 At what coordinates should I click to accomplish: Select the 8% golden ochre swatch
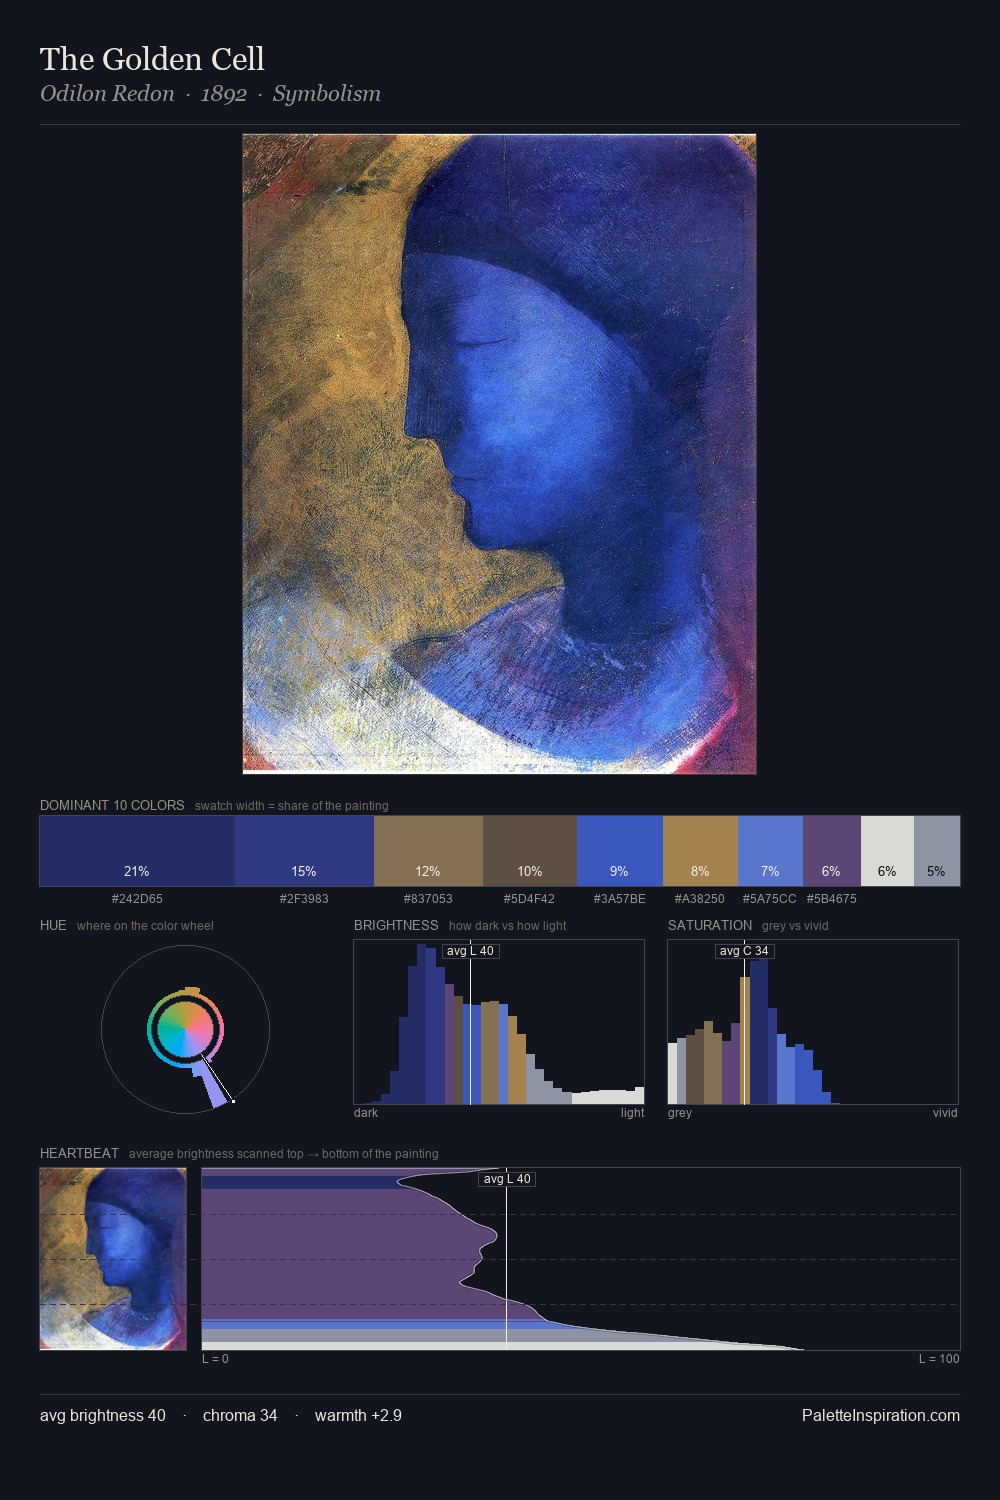pos(700,851)
